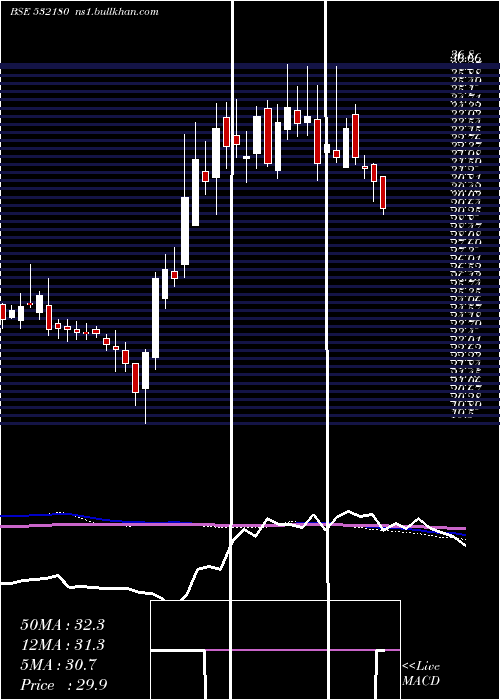Click the BSE 532180 ticker label

point(39,12)
